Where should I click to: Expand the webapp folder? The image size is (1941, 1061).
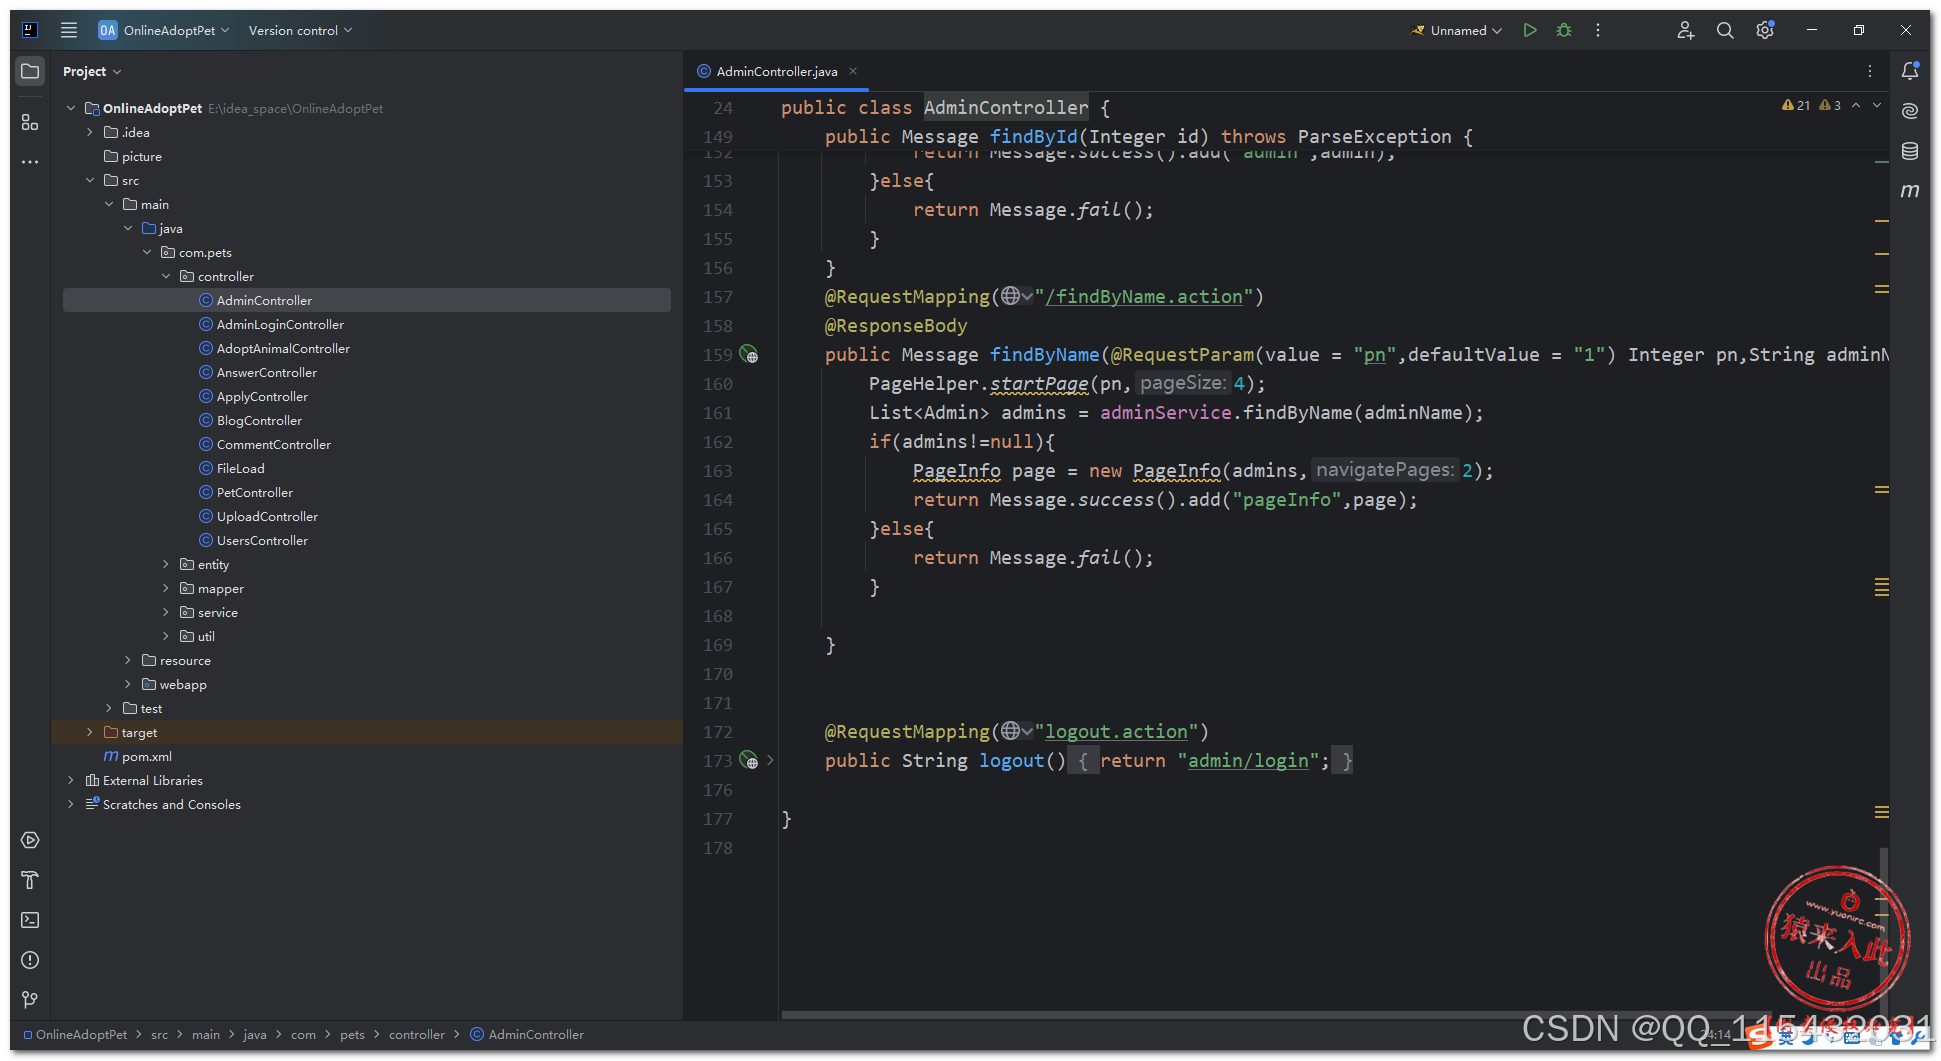pos(128,684)
